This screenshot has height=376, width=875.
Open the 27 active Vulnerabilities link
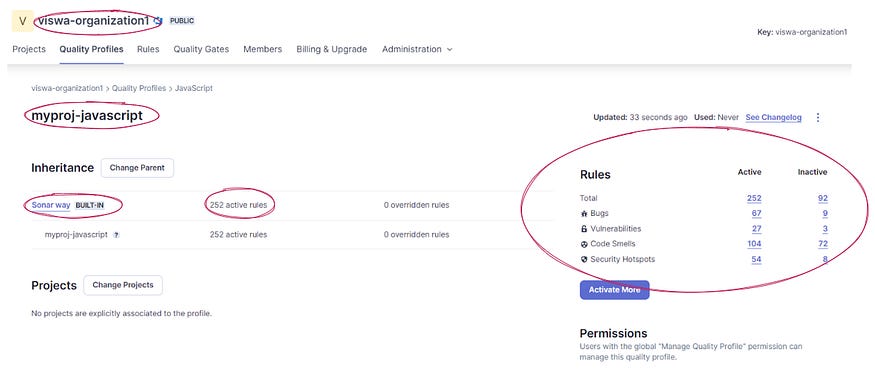[757, 229]
